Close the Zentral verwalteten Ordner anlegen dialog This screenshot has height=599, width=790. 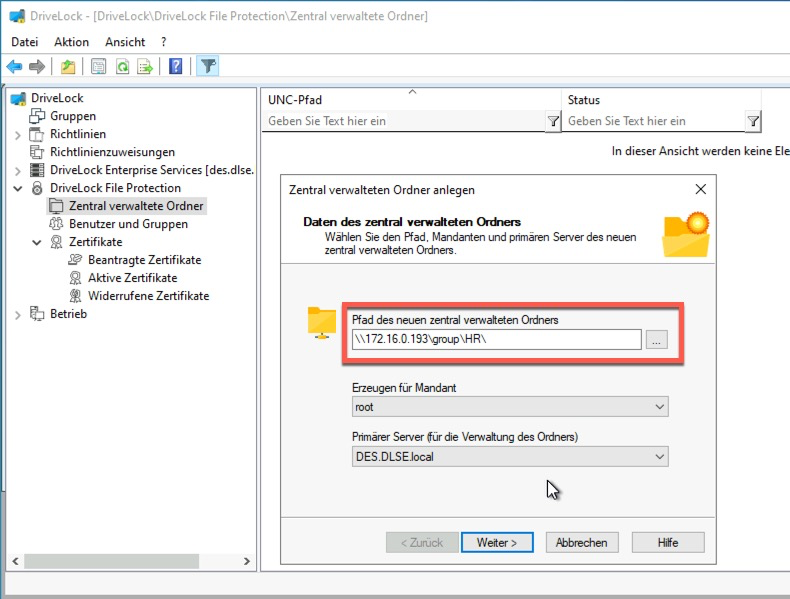[x=700, y=189]
